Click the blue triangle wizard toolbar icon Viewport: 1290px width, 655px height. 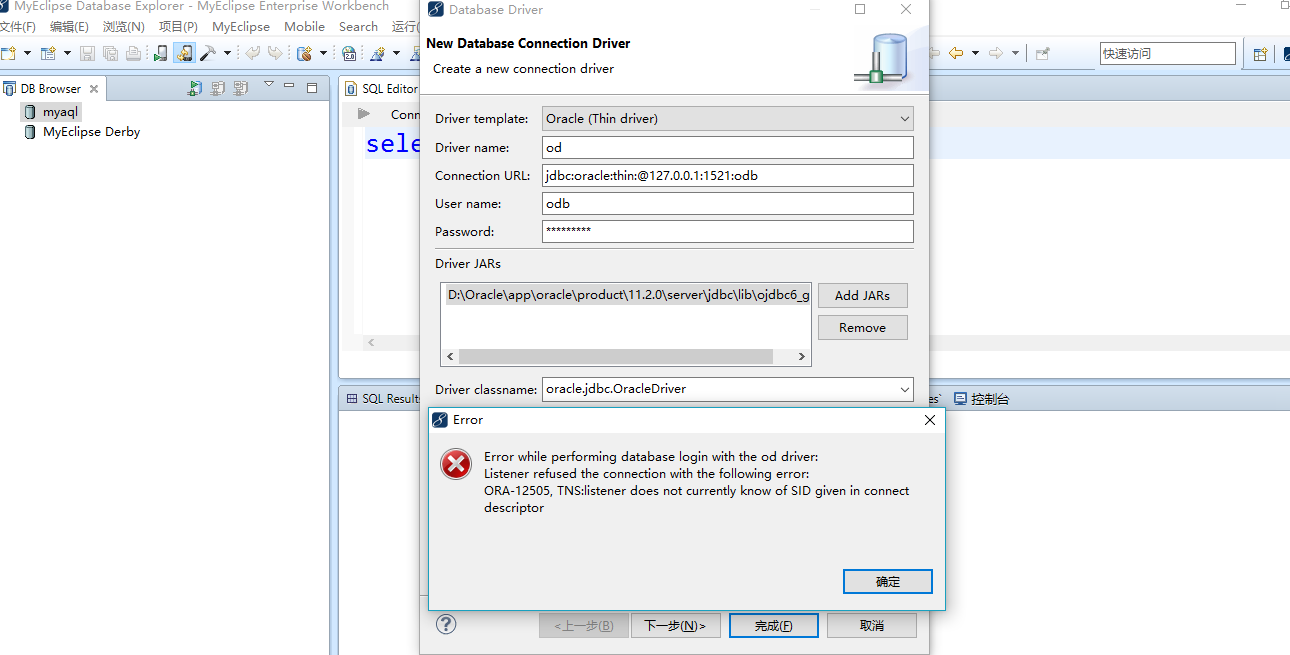coord(378,53)
